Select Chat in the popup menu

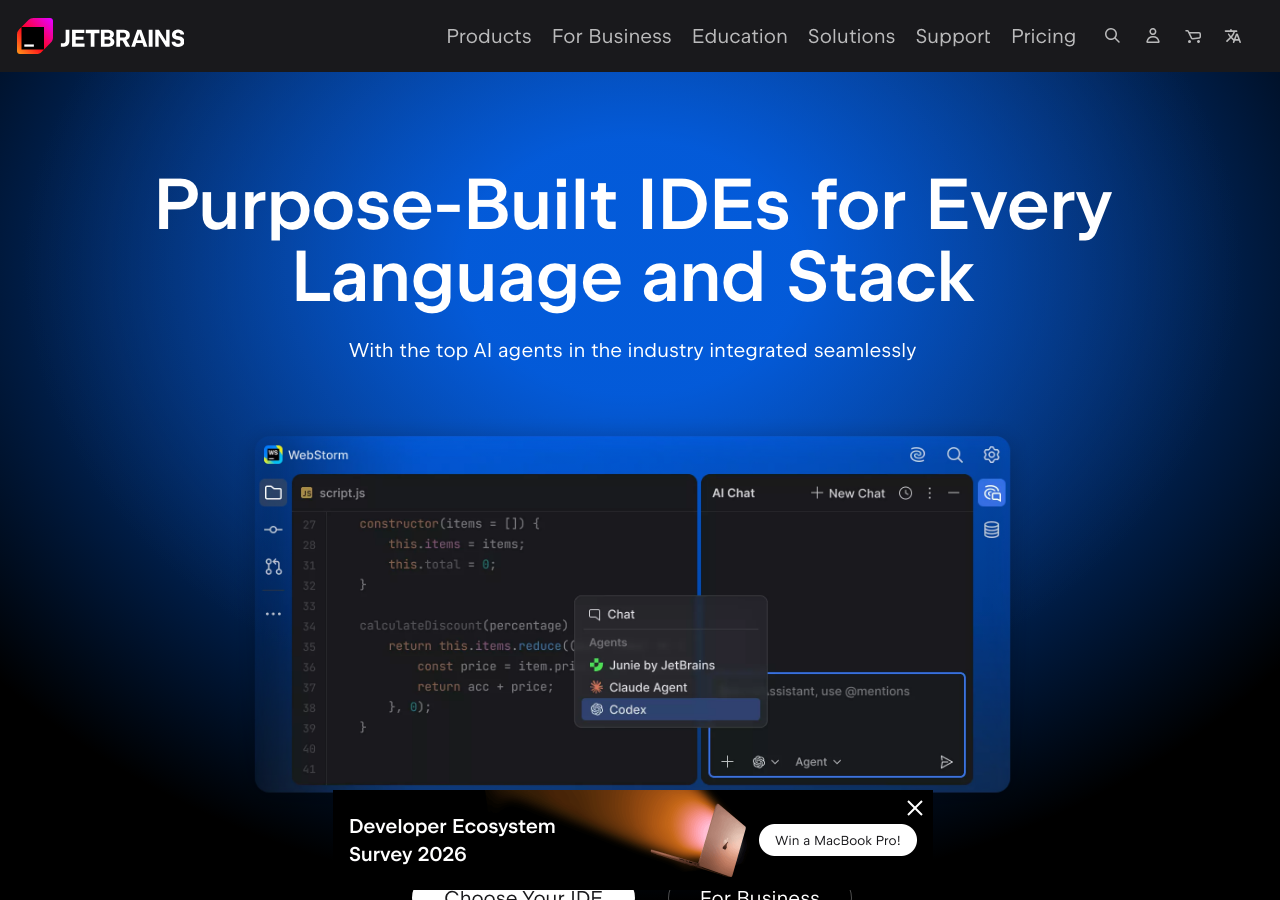(x=671, y=615)
